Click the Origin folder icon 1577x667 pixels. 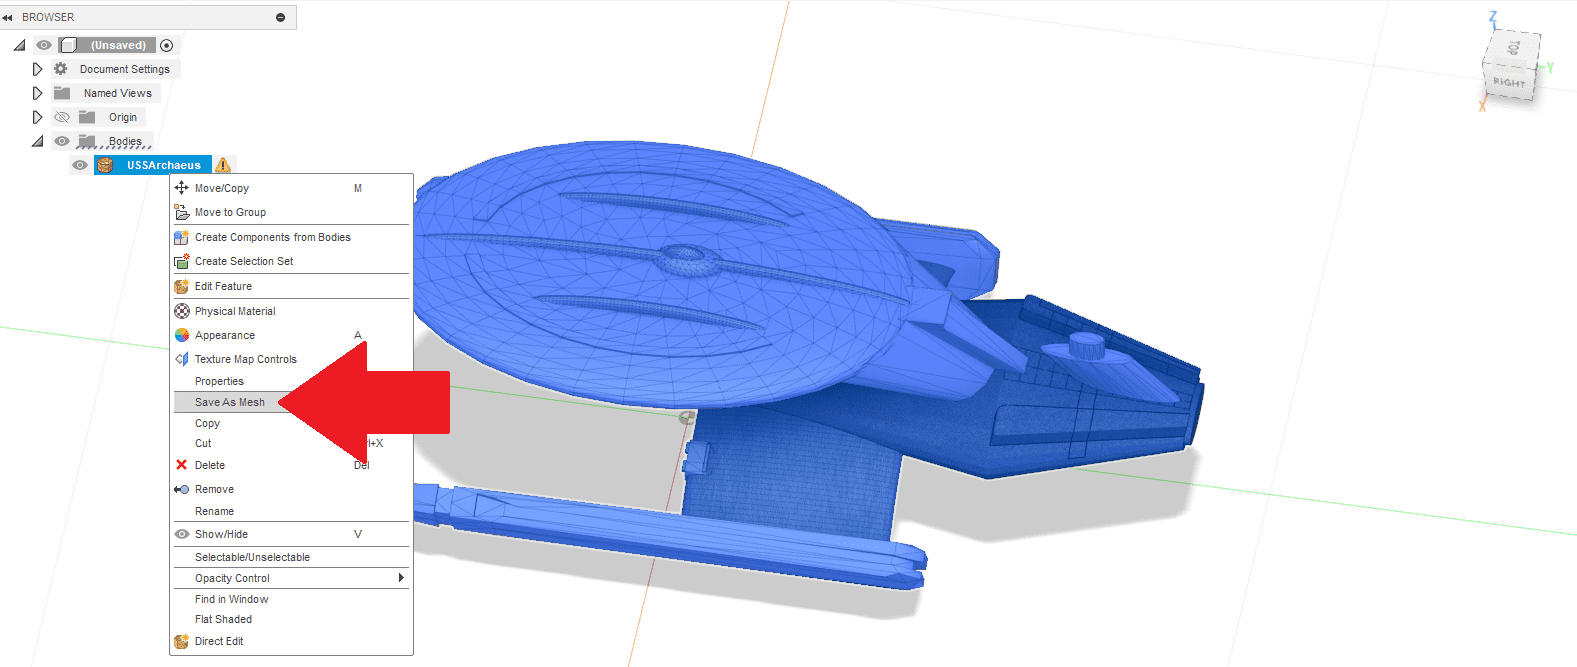(x=87, y=117)
